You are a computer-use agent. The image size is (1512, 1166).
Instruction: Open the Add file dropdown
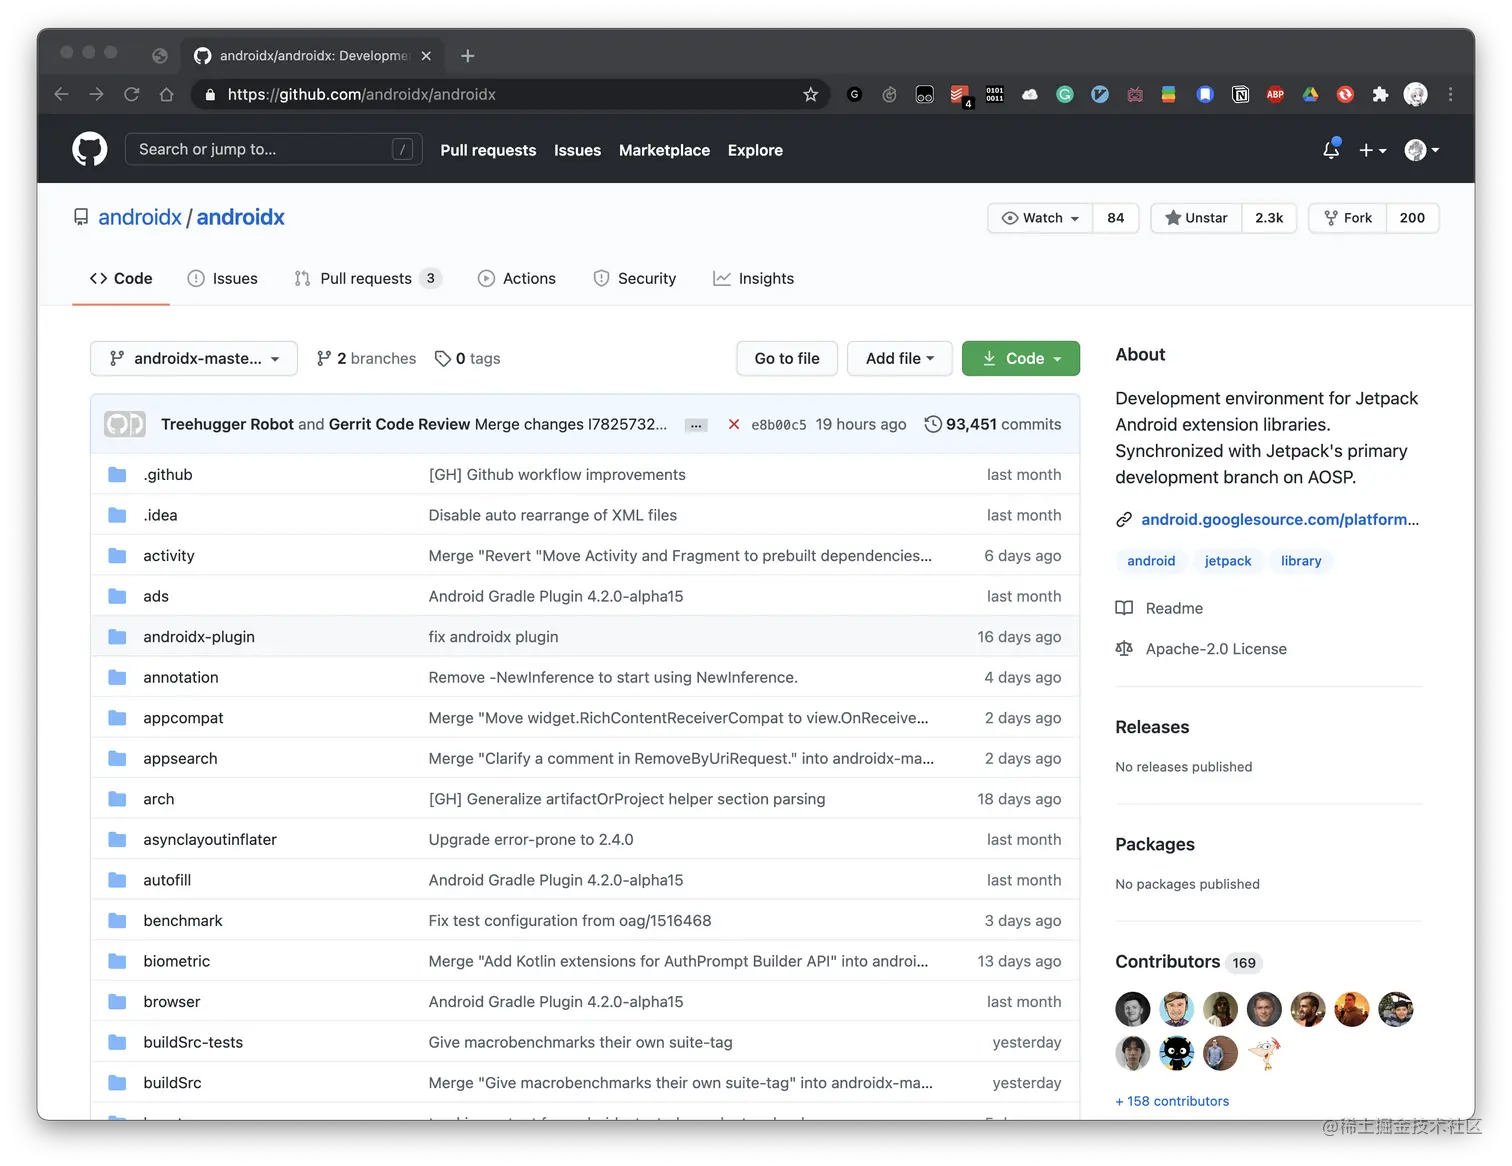(x=900, y=358)
